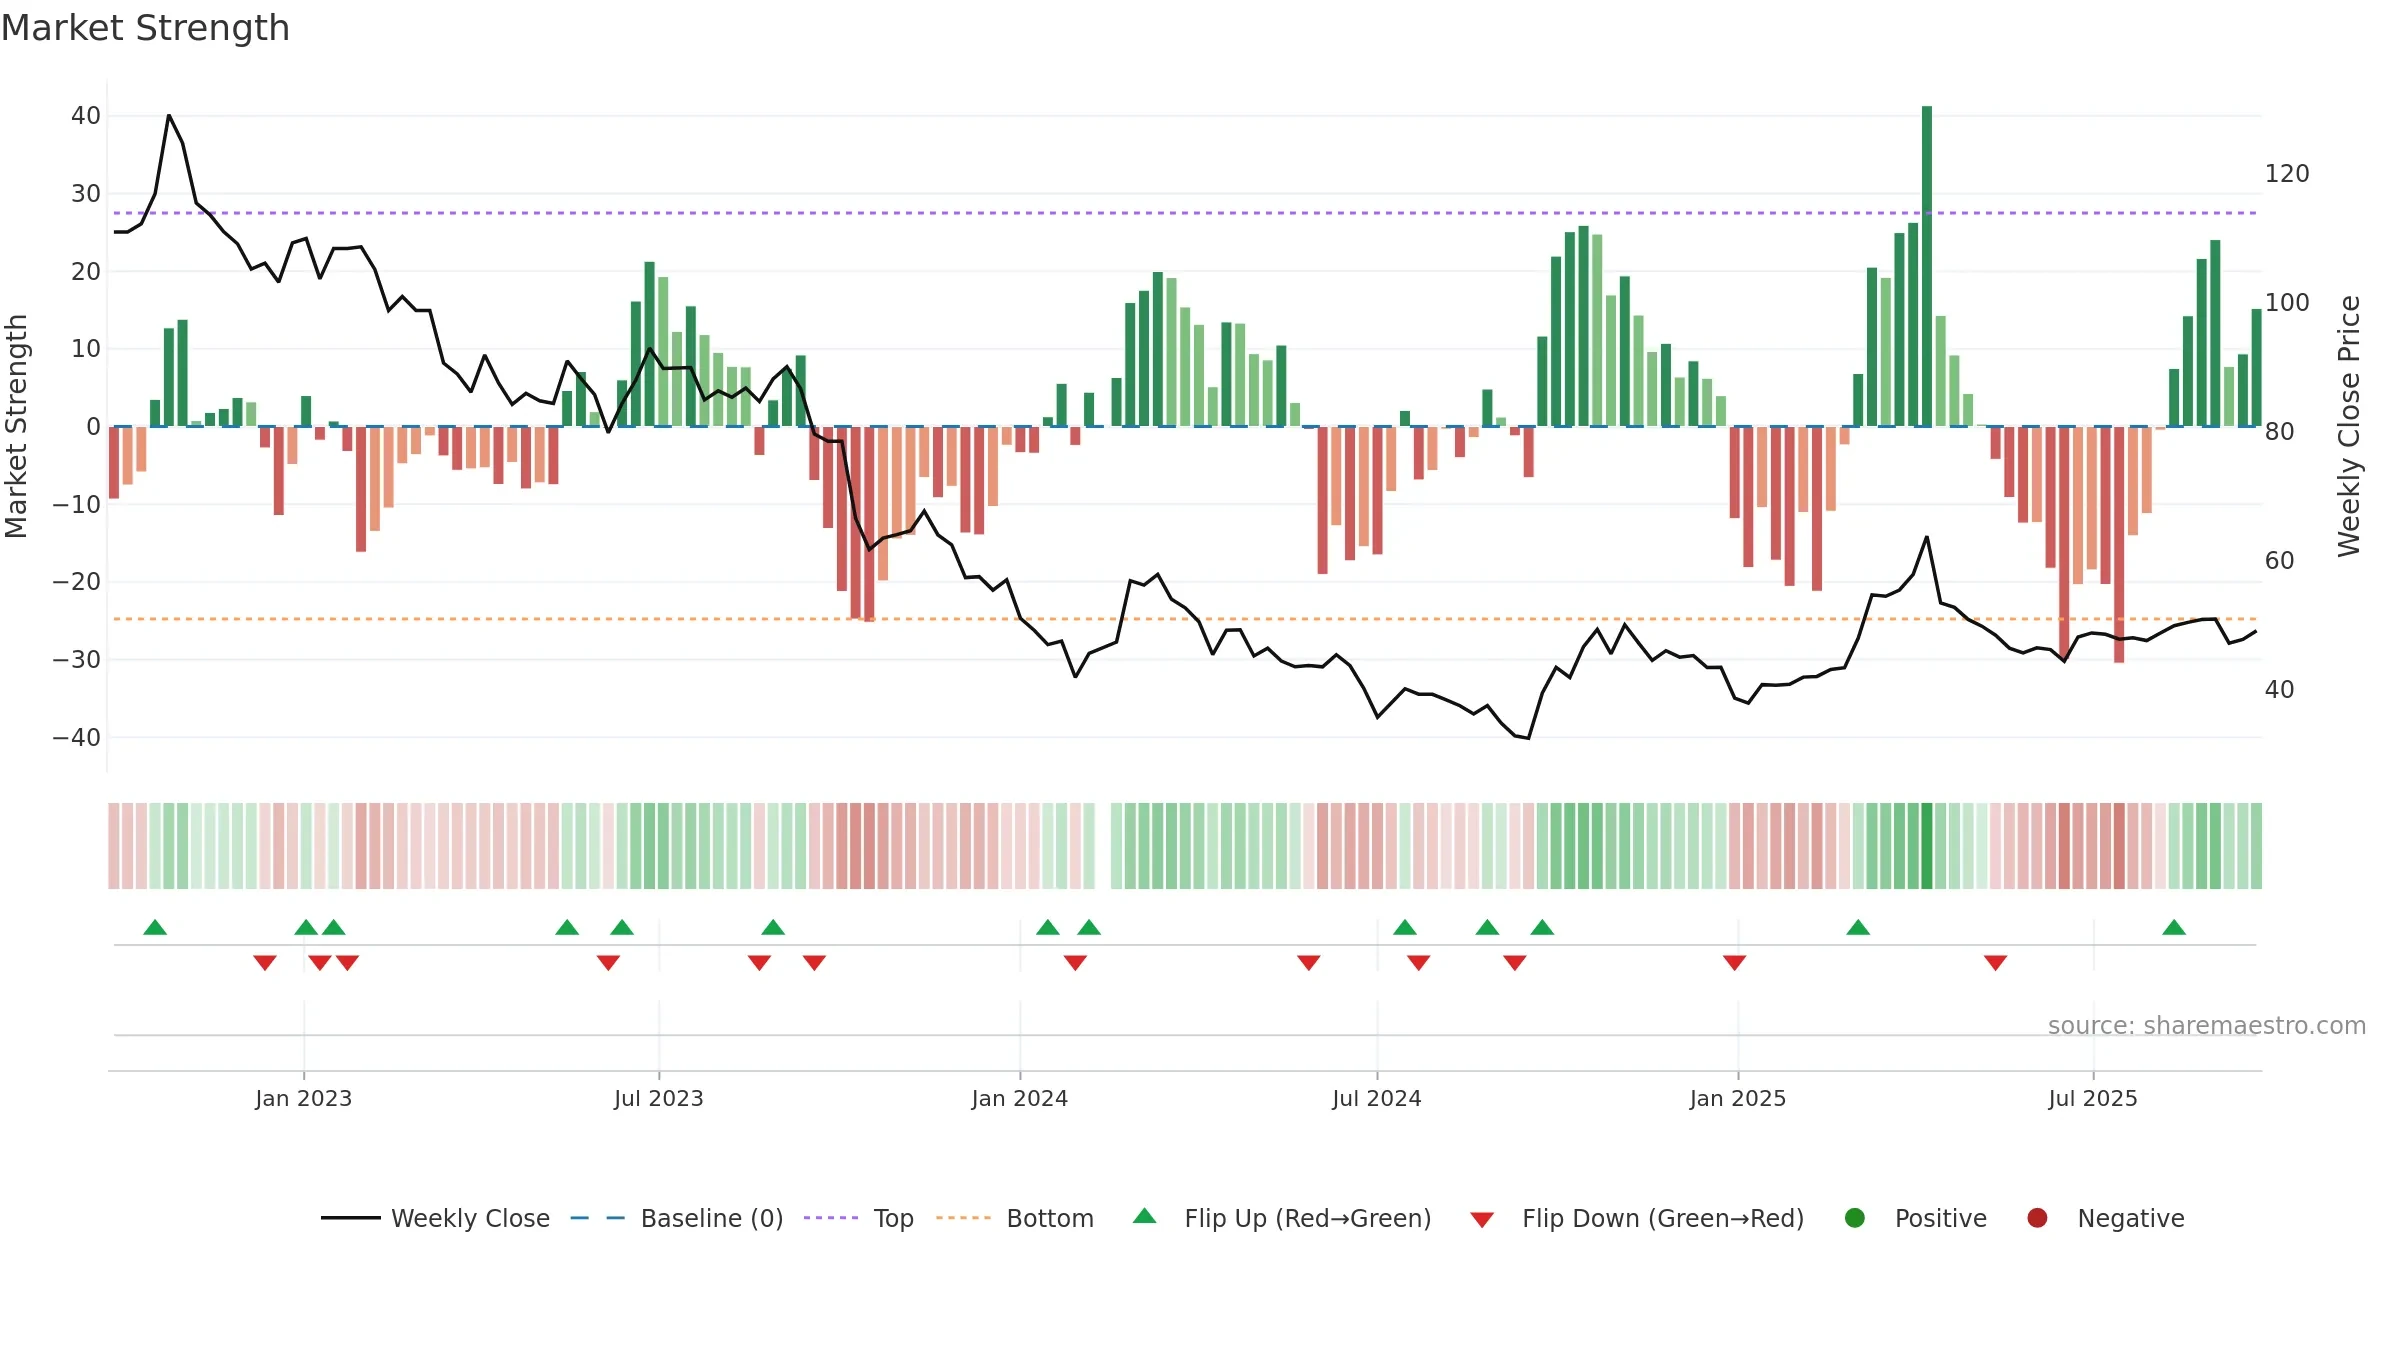Click the tallest green bar above 40
The height and width of the screenshot is (1350, 2400).
(1927, 266)
